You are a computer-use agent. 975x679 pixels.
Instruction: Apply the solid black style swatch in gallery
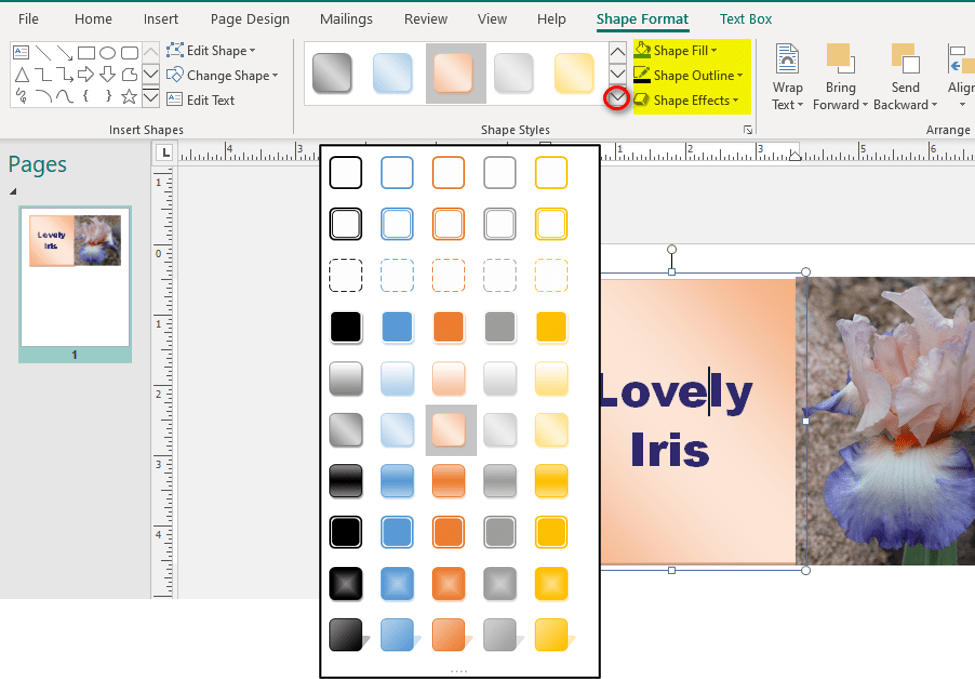pyautogui.click(x=346, y=327)
